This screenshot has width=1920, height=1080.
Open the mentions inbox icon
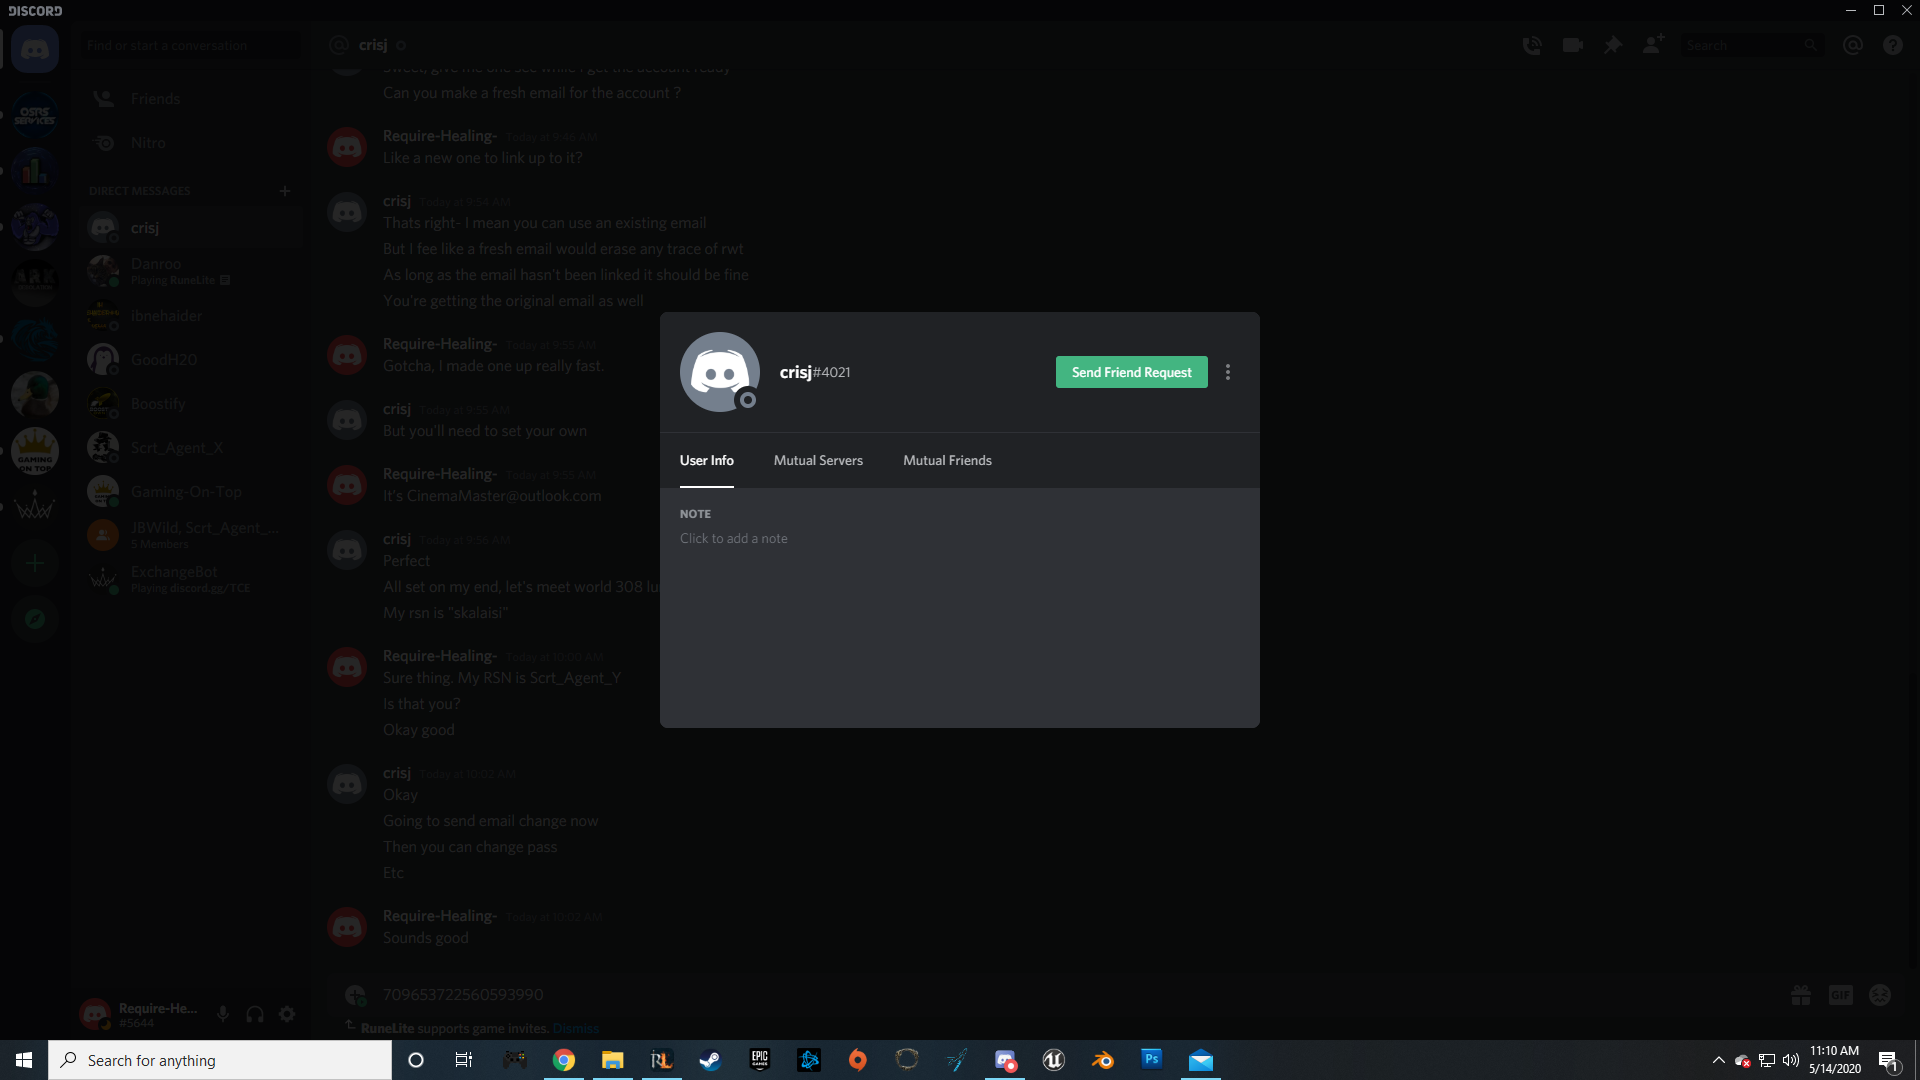(1852, 45)
